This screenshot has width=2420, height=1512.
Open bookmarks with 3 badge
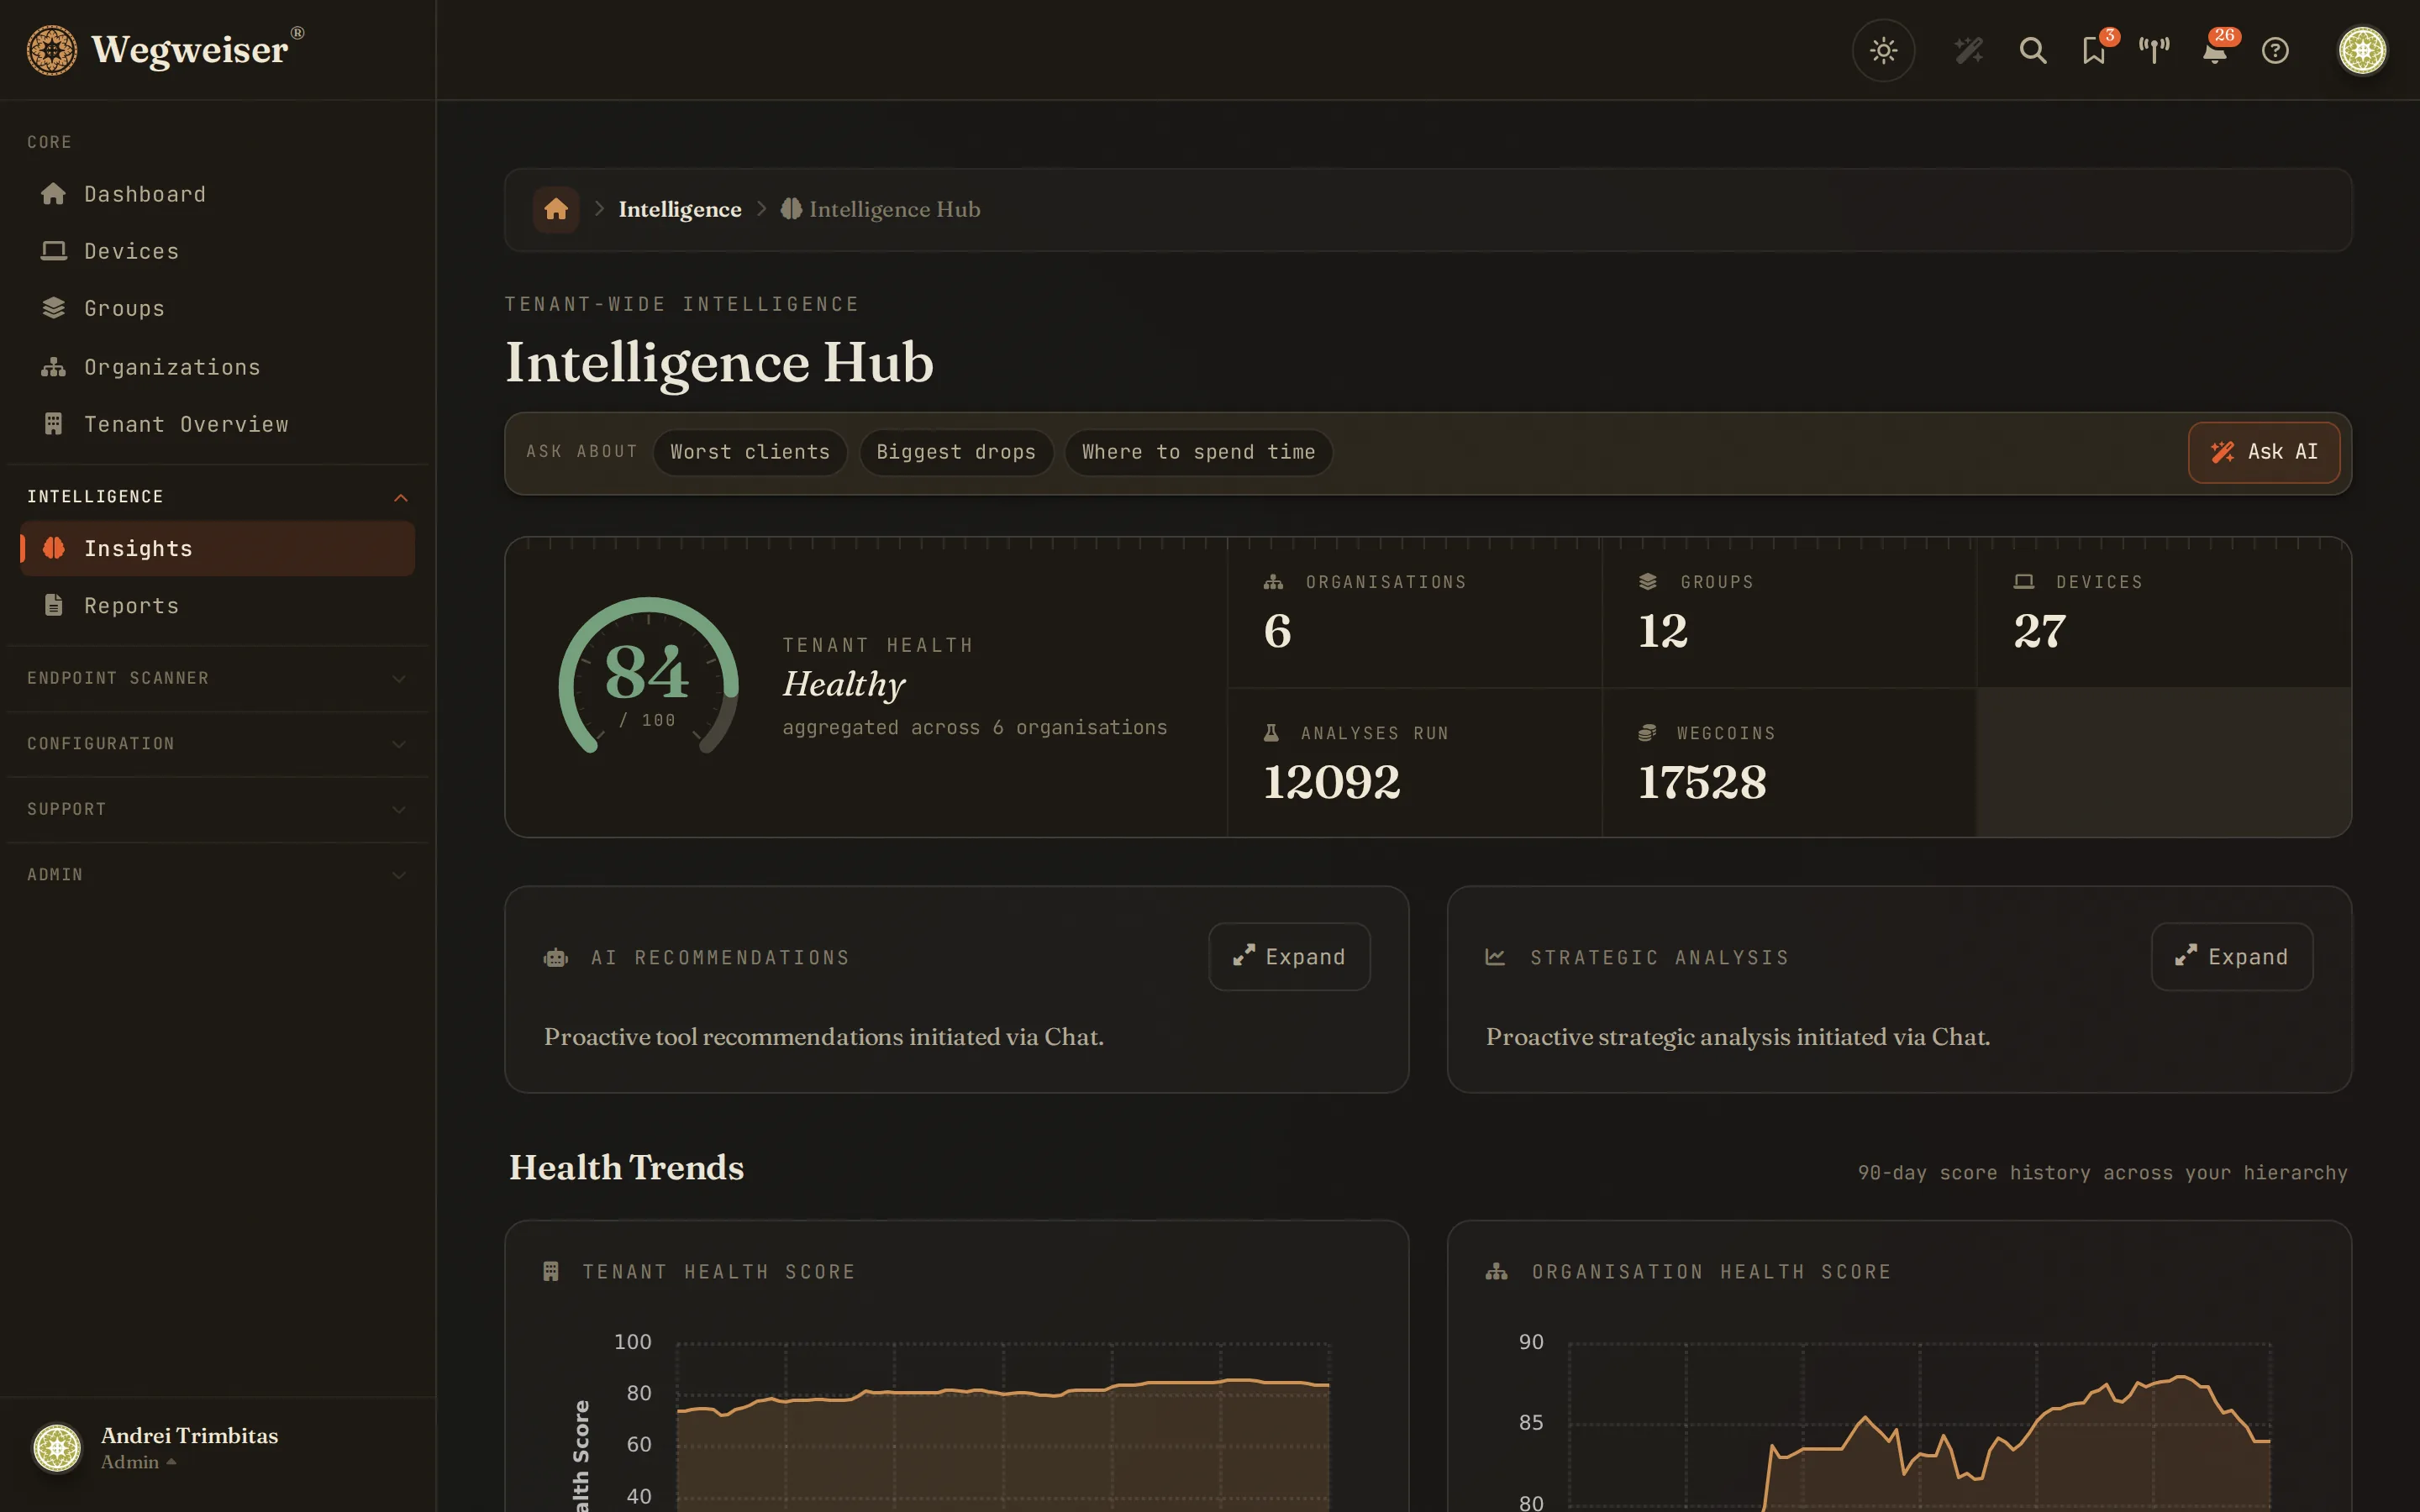pyautogui.click(x=2095, y=50)
